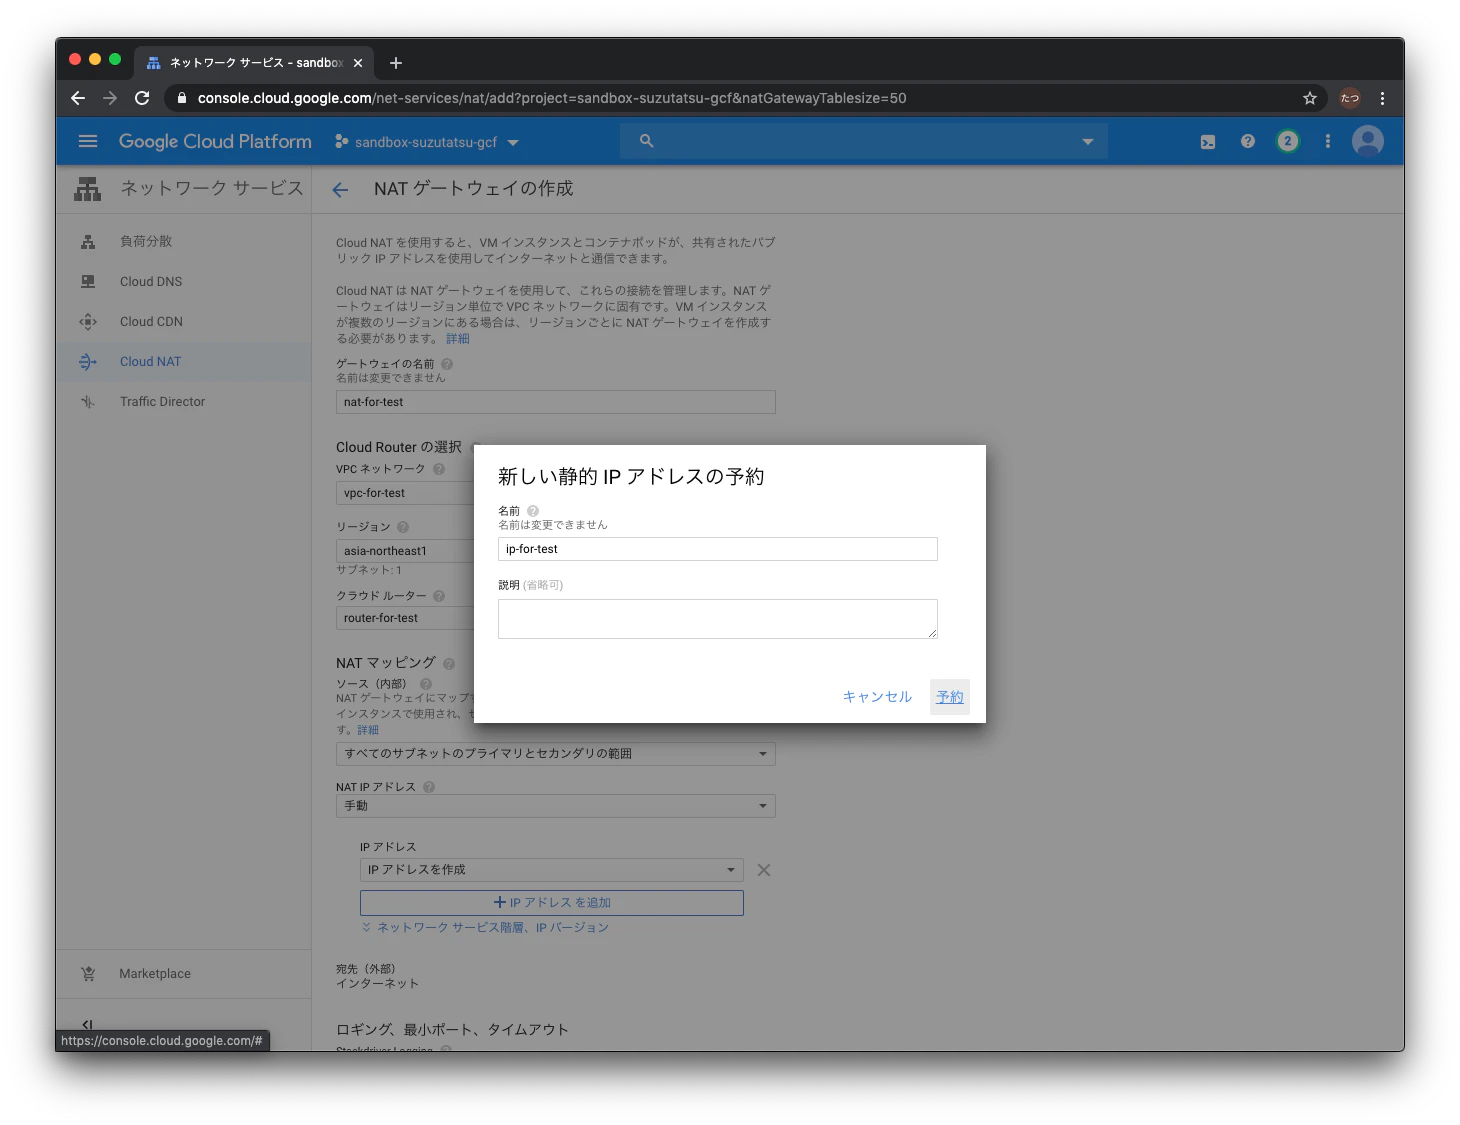Click the IP アドレス を追加 button

tap(552, 903)
